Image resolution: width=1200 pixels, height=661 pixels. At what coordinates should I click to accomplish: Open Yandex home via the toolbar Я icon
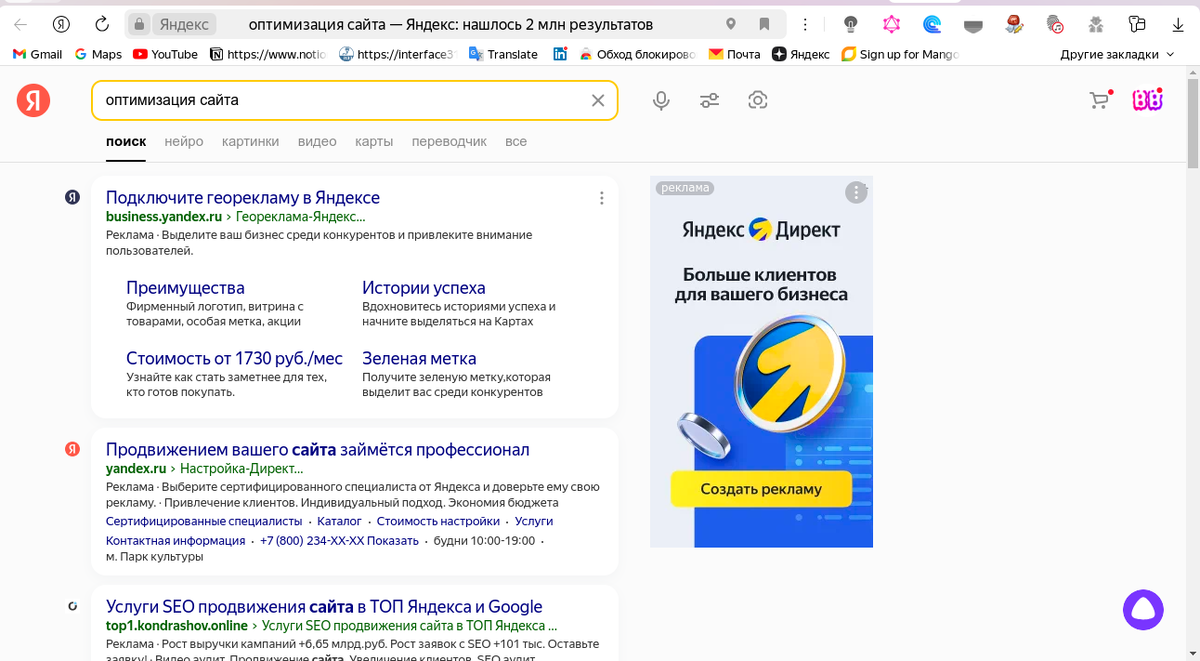click(62, 24)
